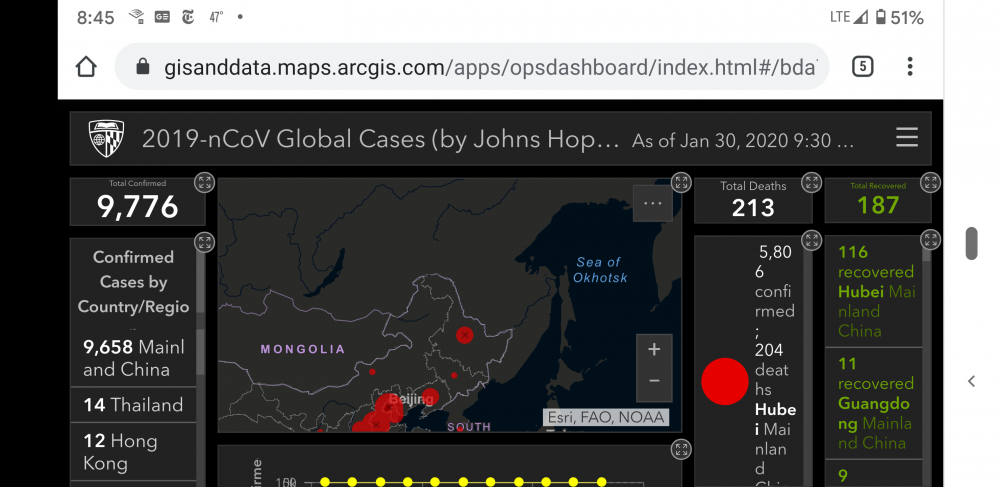Expand the recovered list panel

(x=930, y=240)
